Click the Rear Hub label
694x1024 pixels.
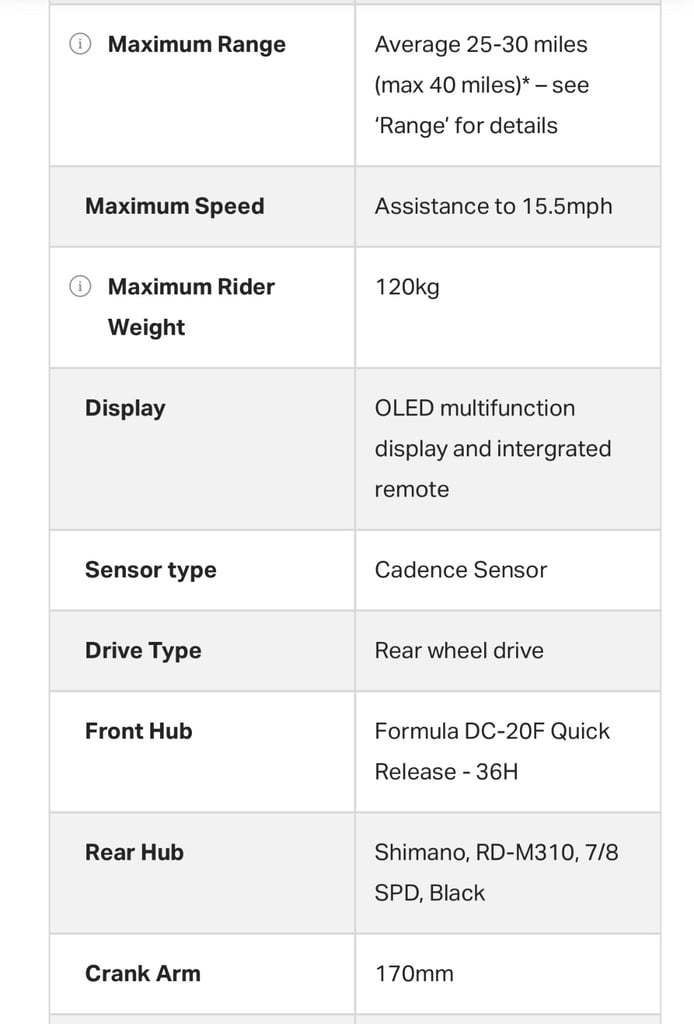point(134,853)
